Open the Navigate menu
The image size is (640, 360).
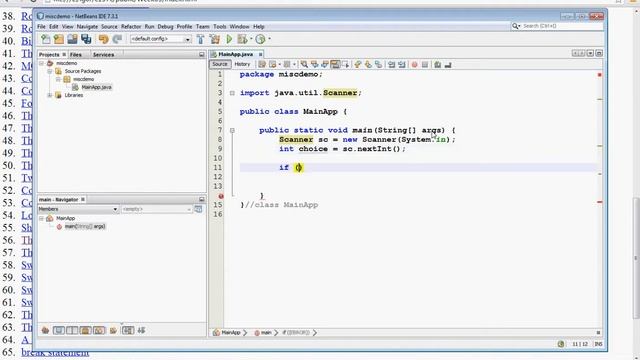pos(87,27)
